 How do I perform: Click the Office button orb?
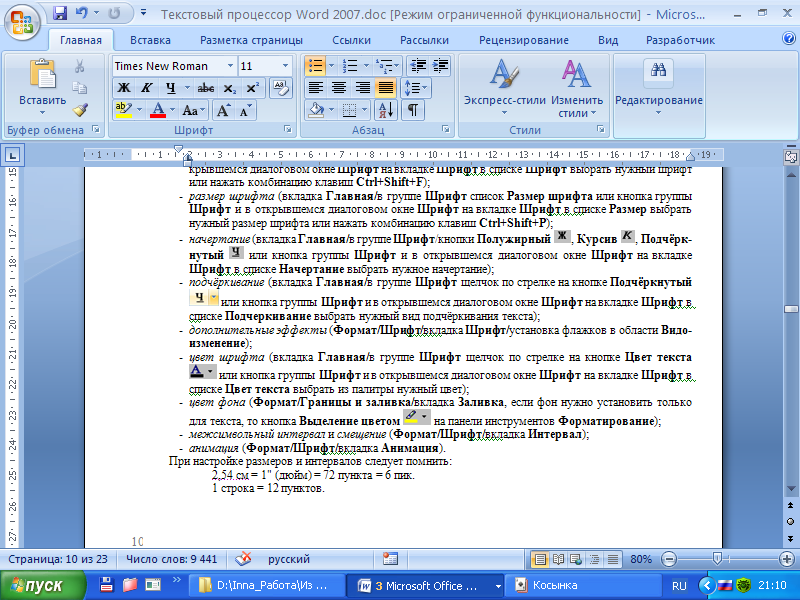pos(21,21)
